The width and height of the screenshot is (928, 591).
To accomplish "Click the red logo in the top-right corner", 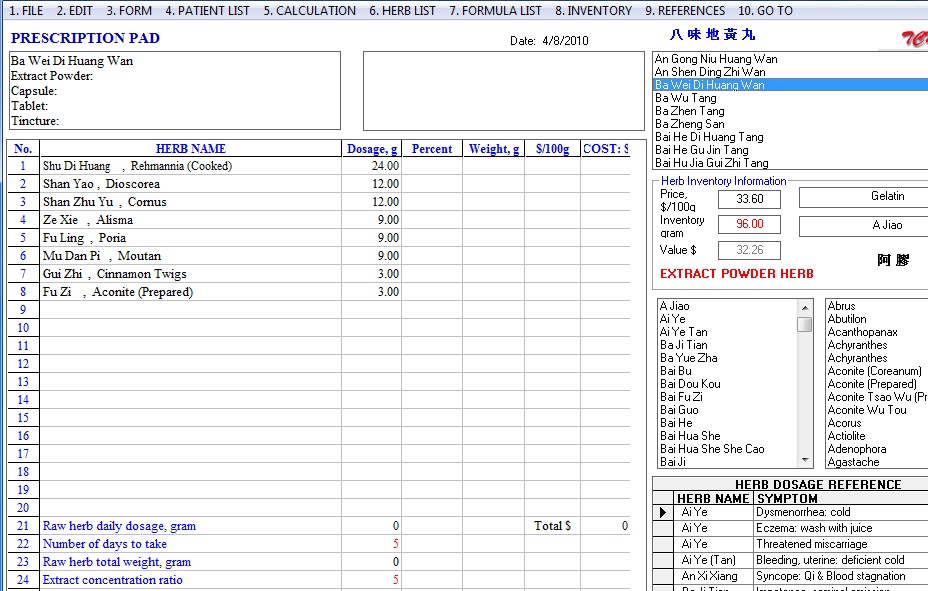I will coord(915,36).
